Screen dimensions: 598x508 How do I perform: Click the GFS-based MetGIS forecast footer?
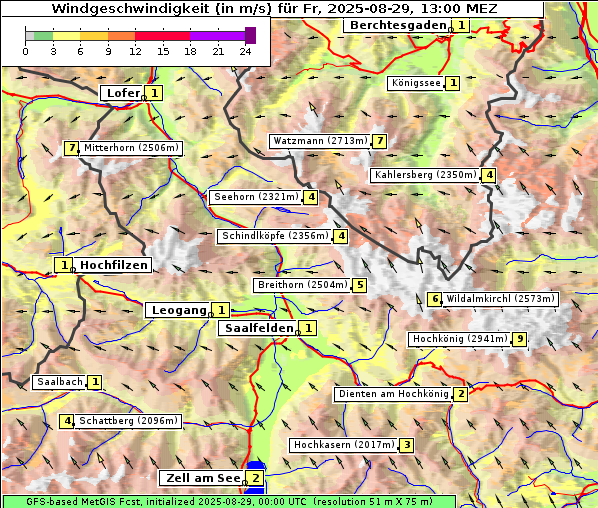[x=229, y=502]
